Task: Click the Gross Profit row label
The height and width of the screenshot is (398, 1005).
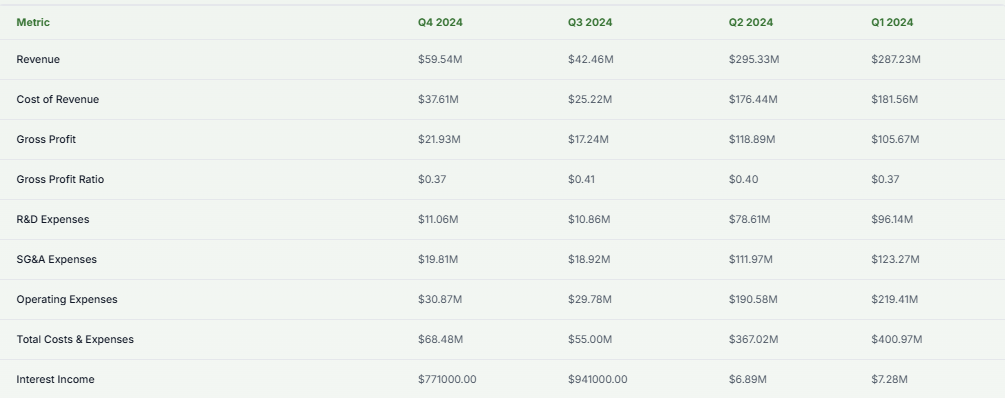Action: coord(46,139)
